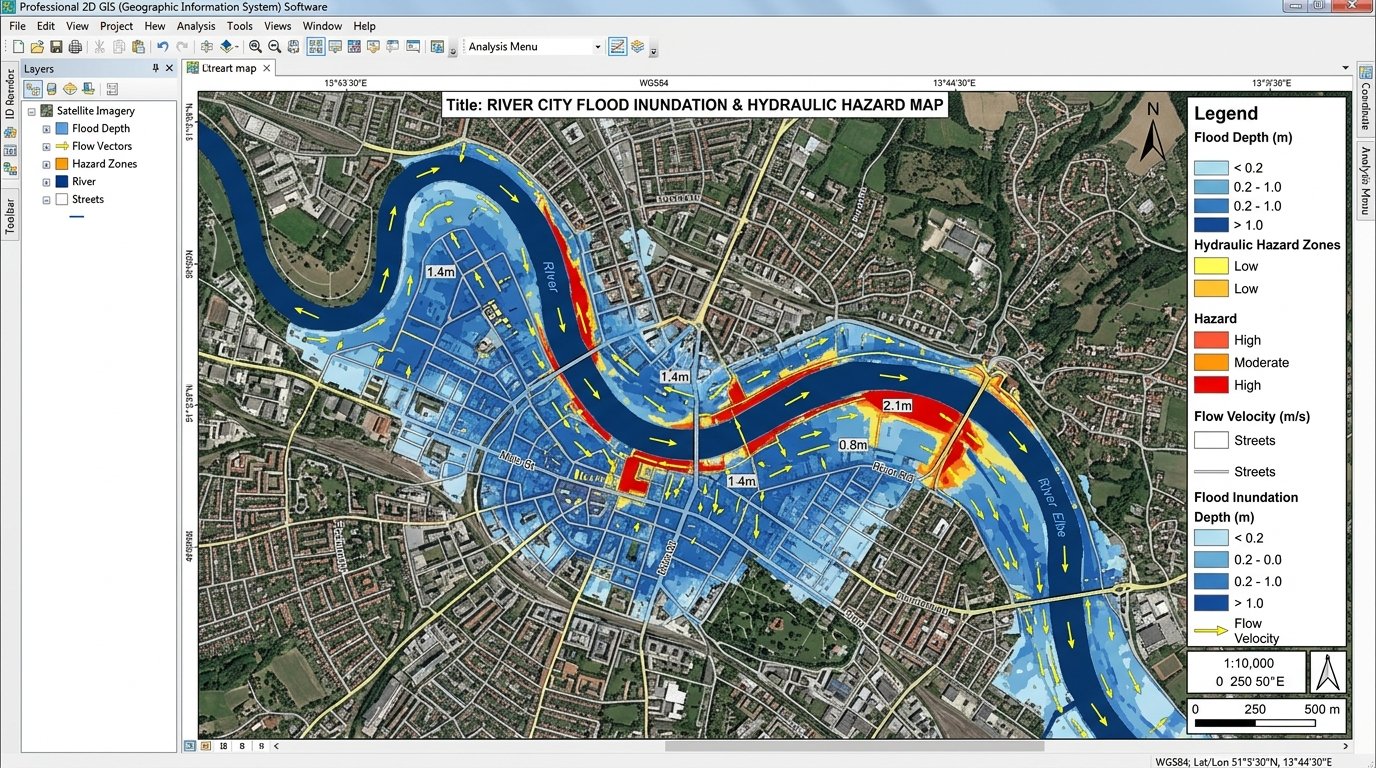Screen dimensions: 1376x768
Task: Save the project using the floppy icon
Action: coord(56,46)
